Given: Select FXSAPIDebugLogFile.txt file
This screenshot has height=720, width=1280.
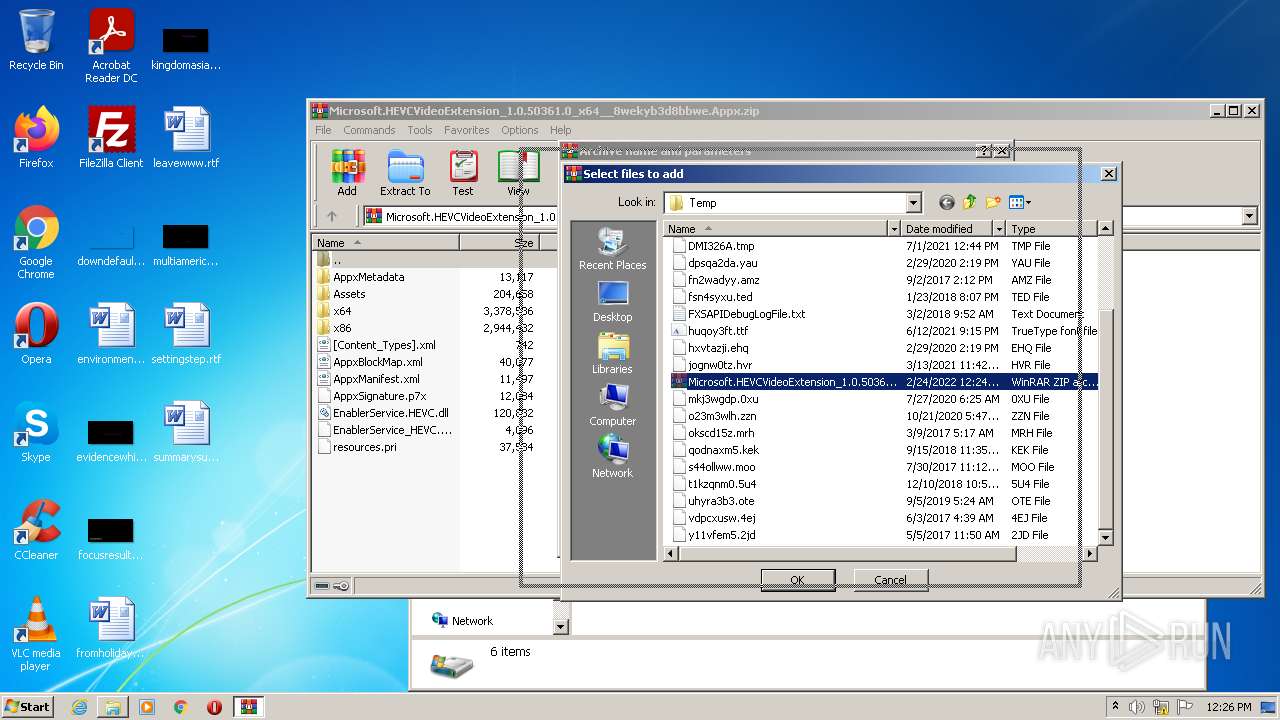Looking at the screenshot, I should point(746,314).
